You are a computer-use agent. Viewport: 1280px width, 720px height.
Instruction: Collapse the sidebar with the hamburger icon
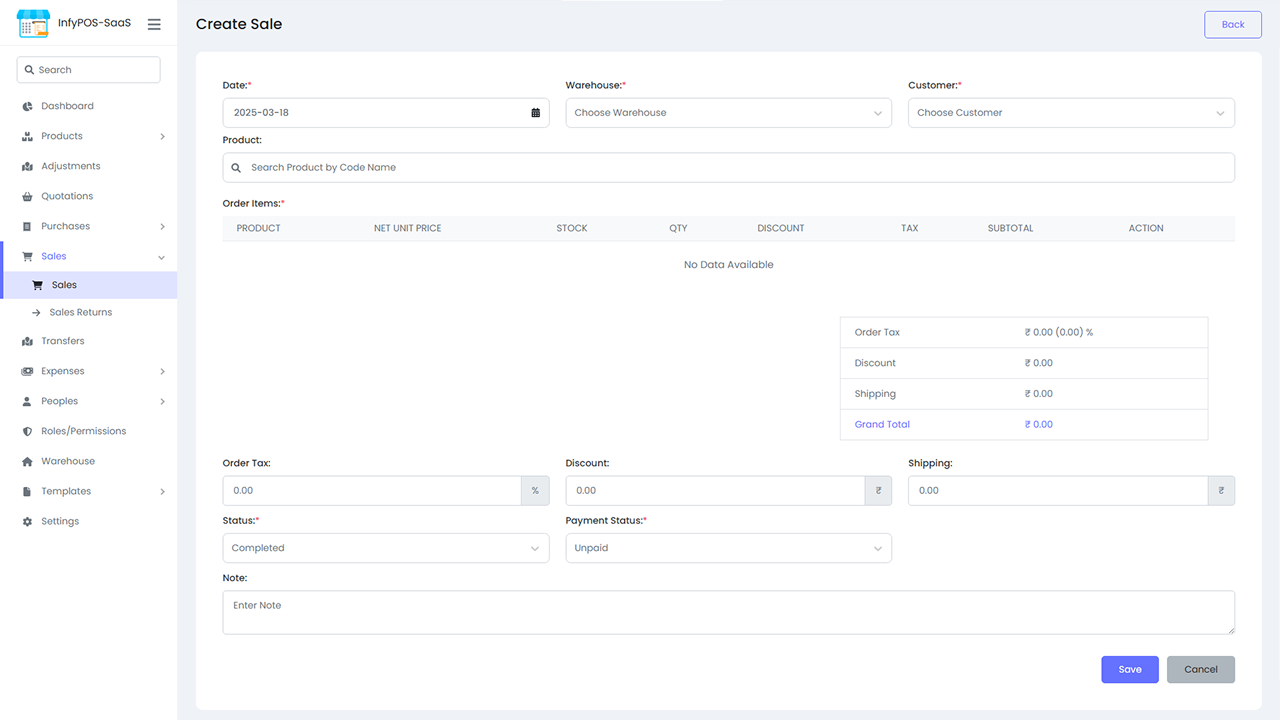(154, 24)
